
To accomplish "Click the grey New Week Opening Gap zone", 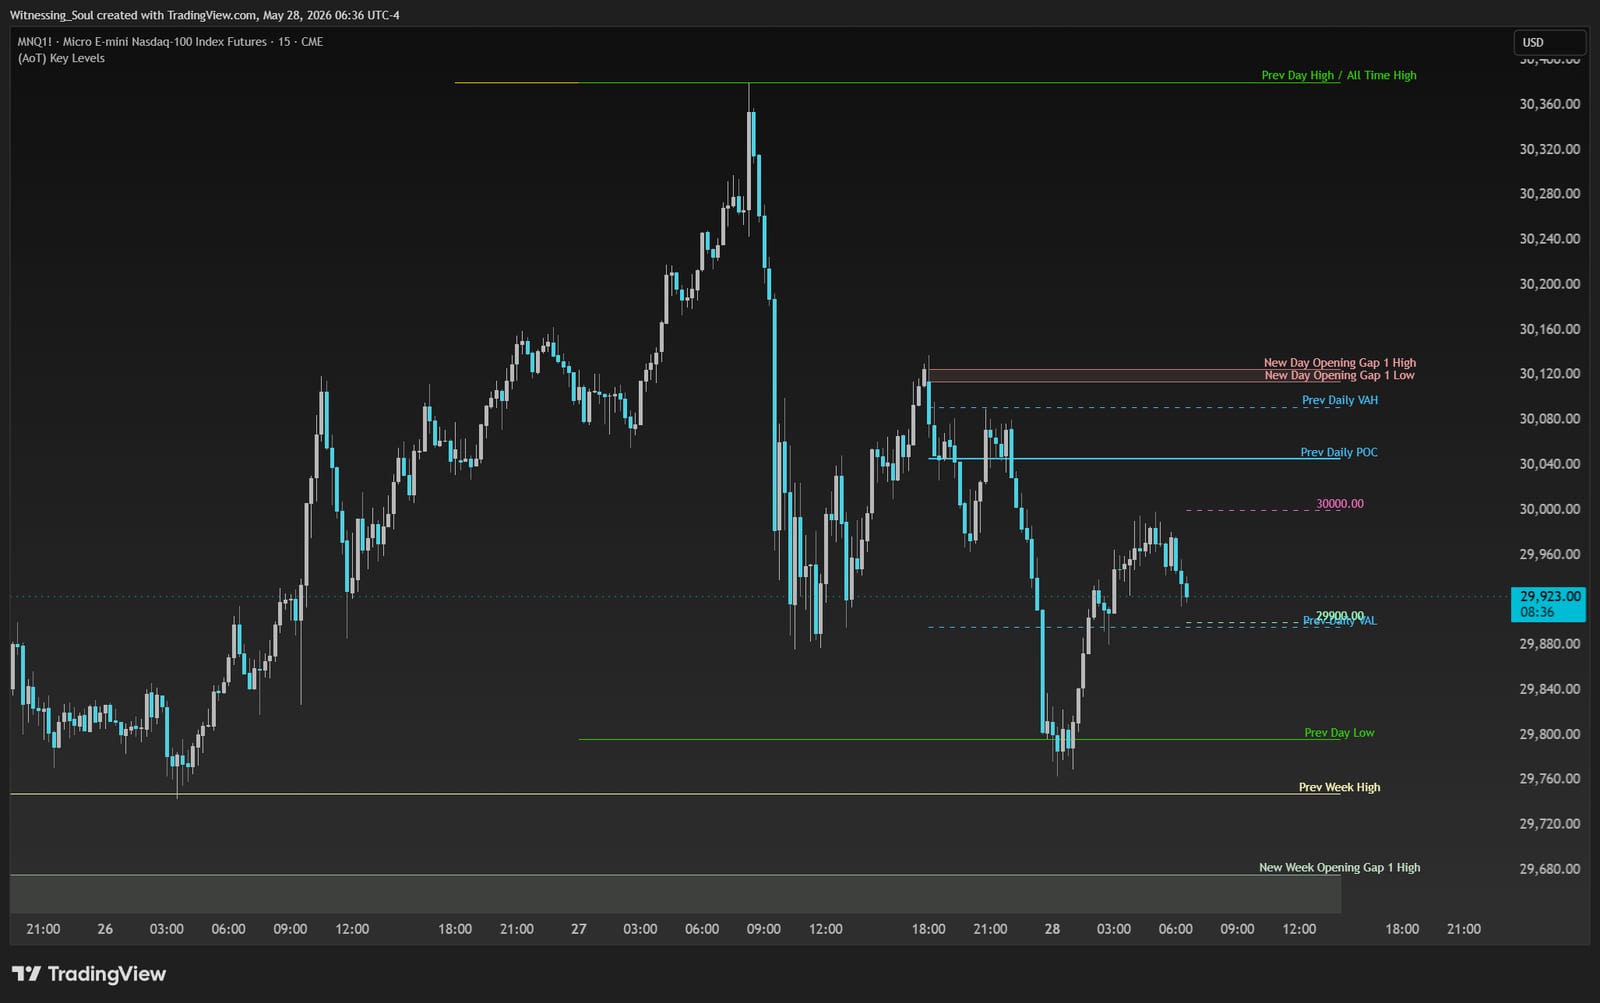I will pos(675,894).
